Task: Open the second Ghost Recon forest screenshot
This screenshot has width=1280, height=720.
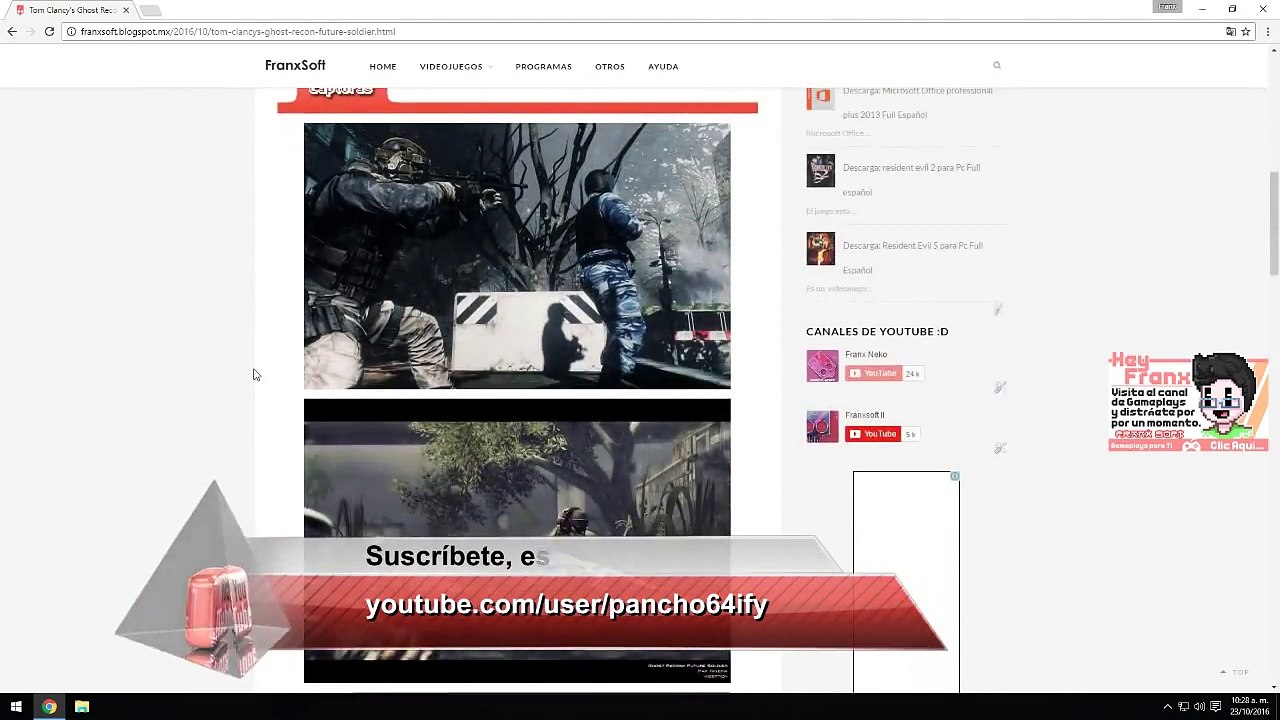Action: 517,541
